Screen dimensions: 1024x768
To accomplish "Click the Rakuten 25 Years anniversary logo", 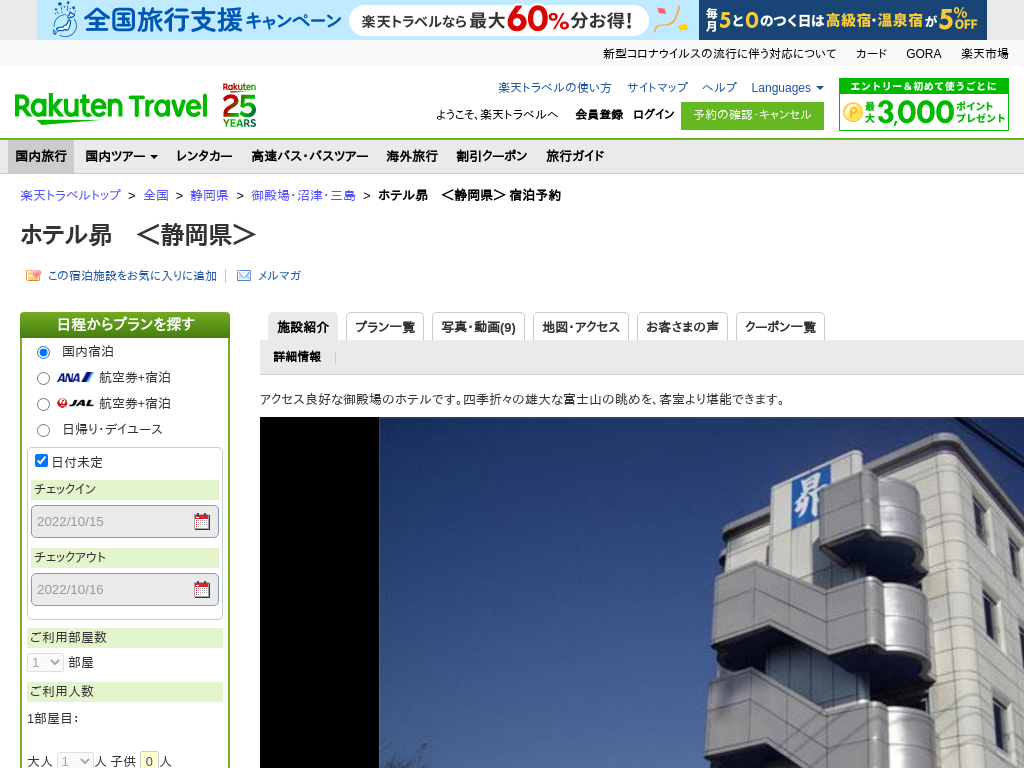I will pos(239,105).
